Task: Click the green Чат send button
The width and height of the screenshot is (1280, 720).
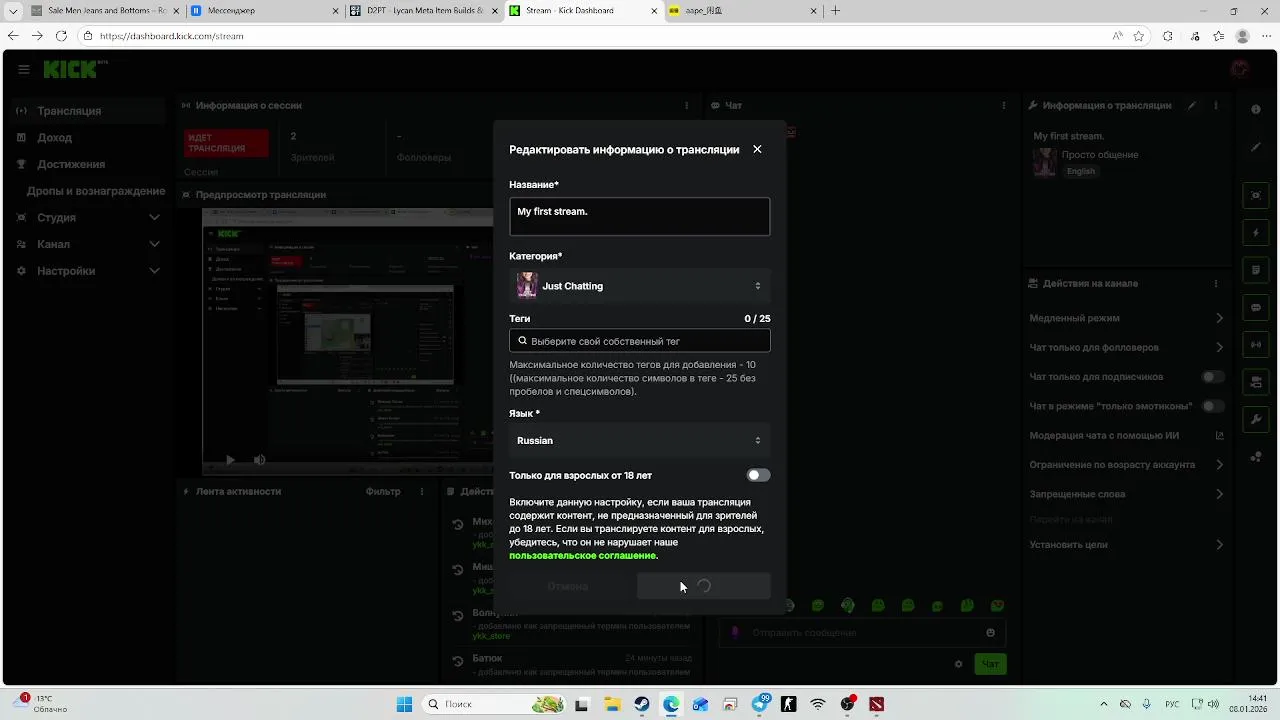Action: pyautogui.click(x=990, y=664)
